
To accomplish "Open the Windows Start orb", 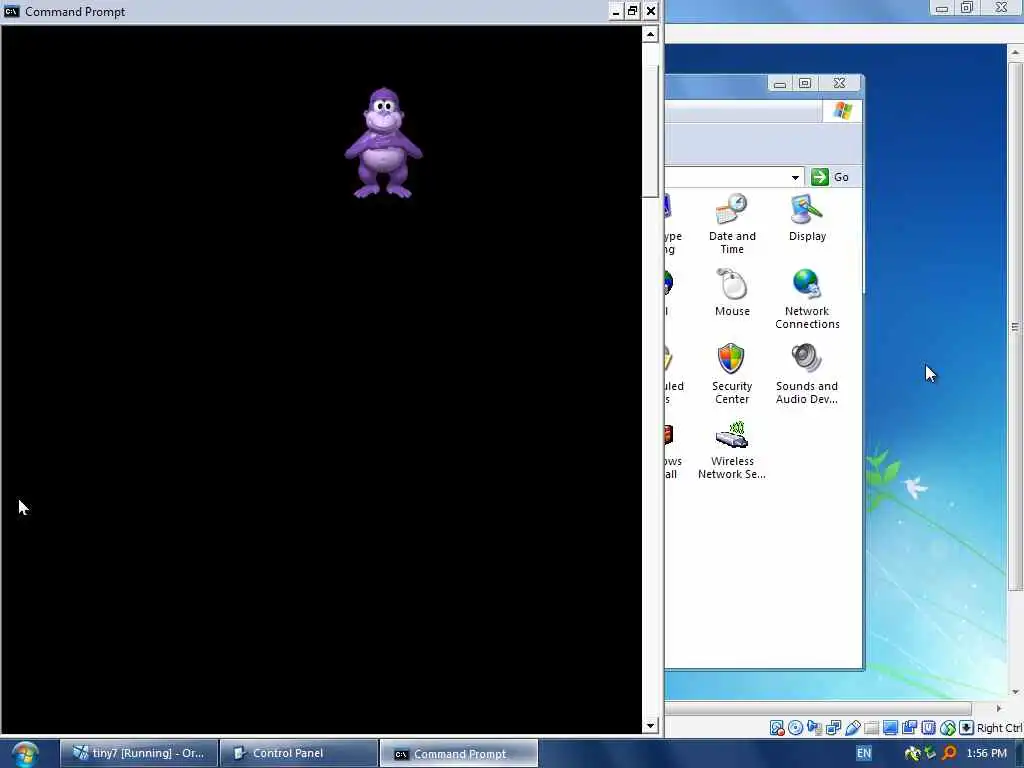I will pos(25,754).
